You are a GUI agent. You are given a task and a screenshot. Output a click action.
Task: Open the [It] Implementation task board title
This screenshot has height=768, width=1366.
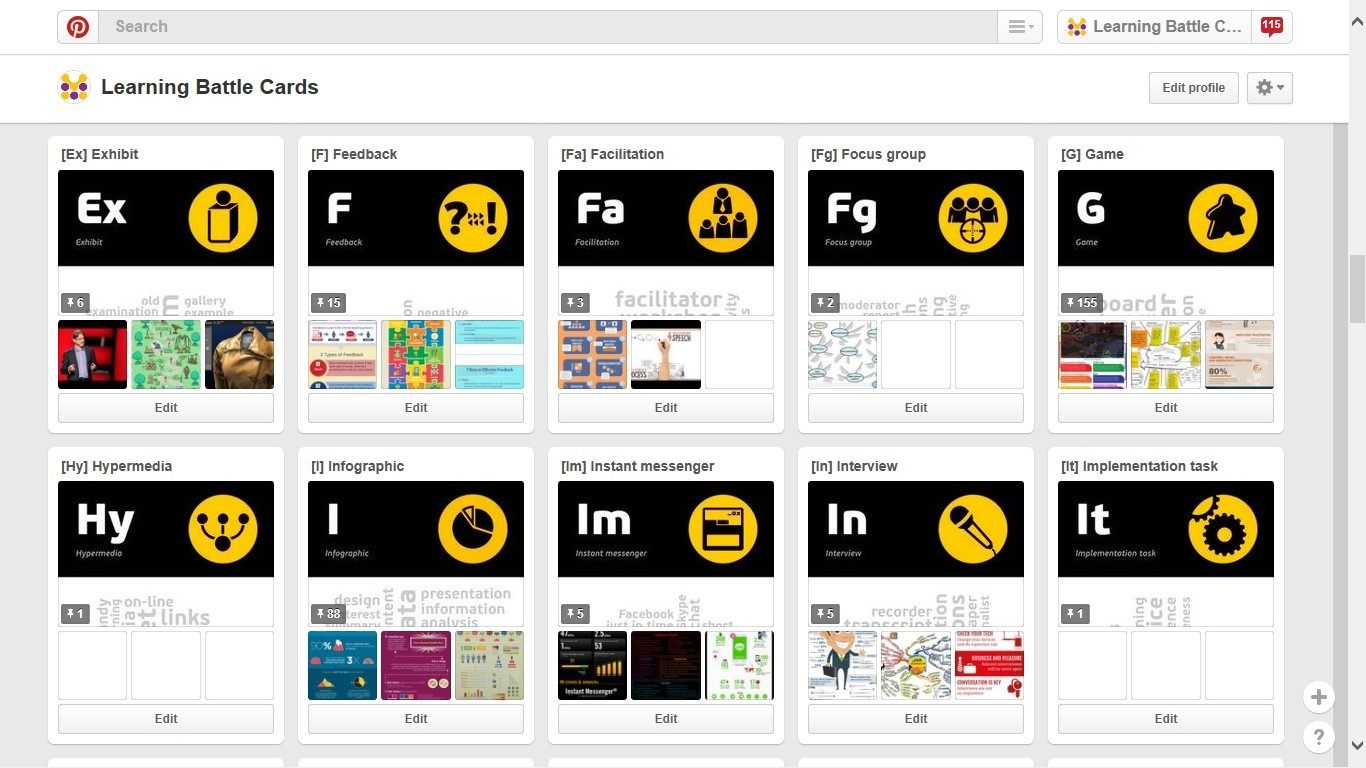[1139, 466]
